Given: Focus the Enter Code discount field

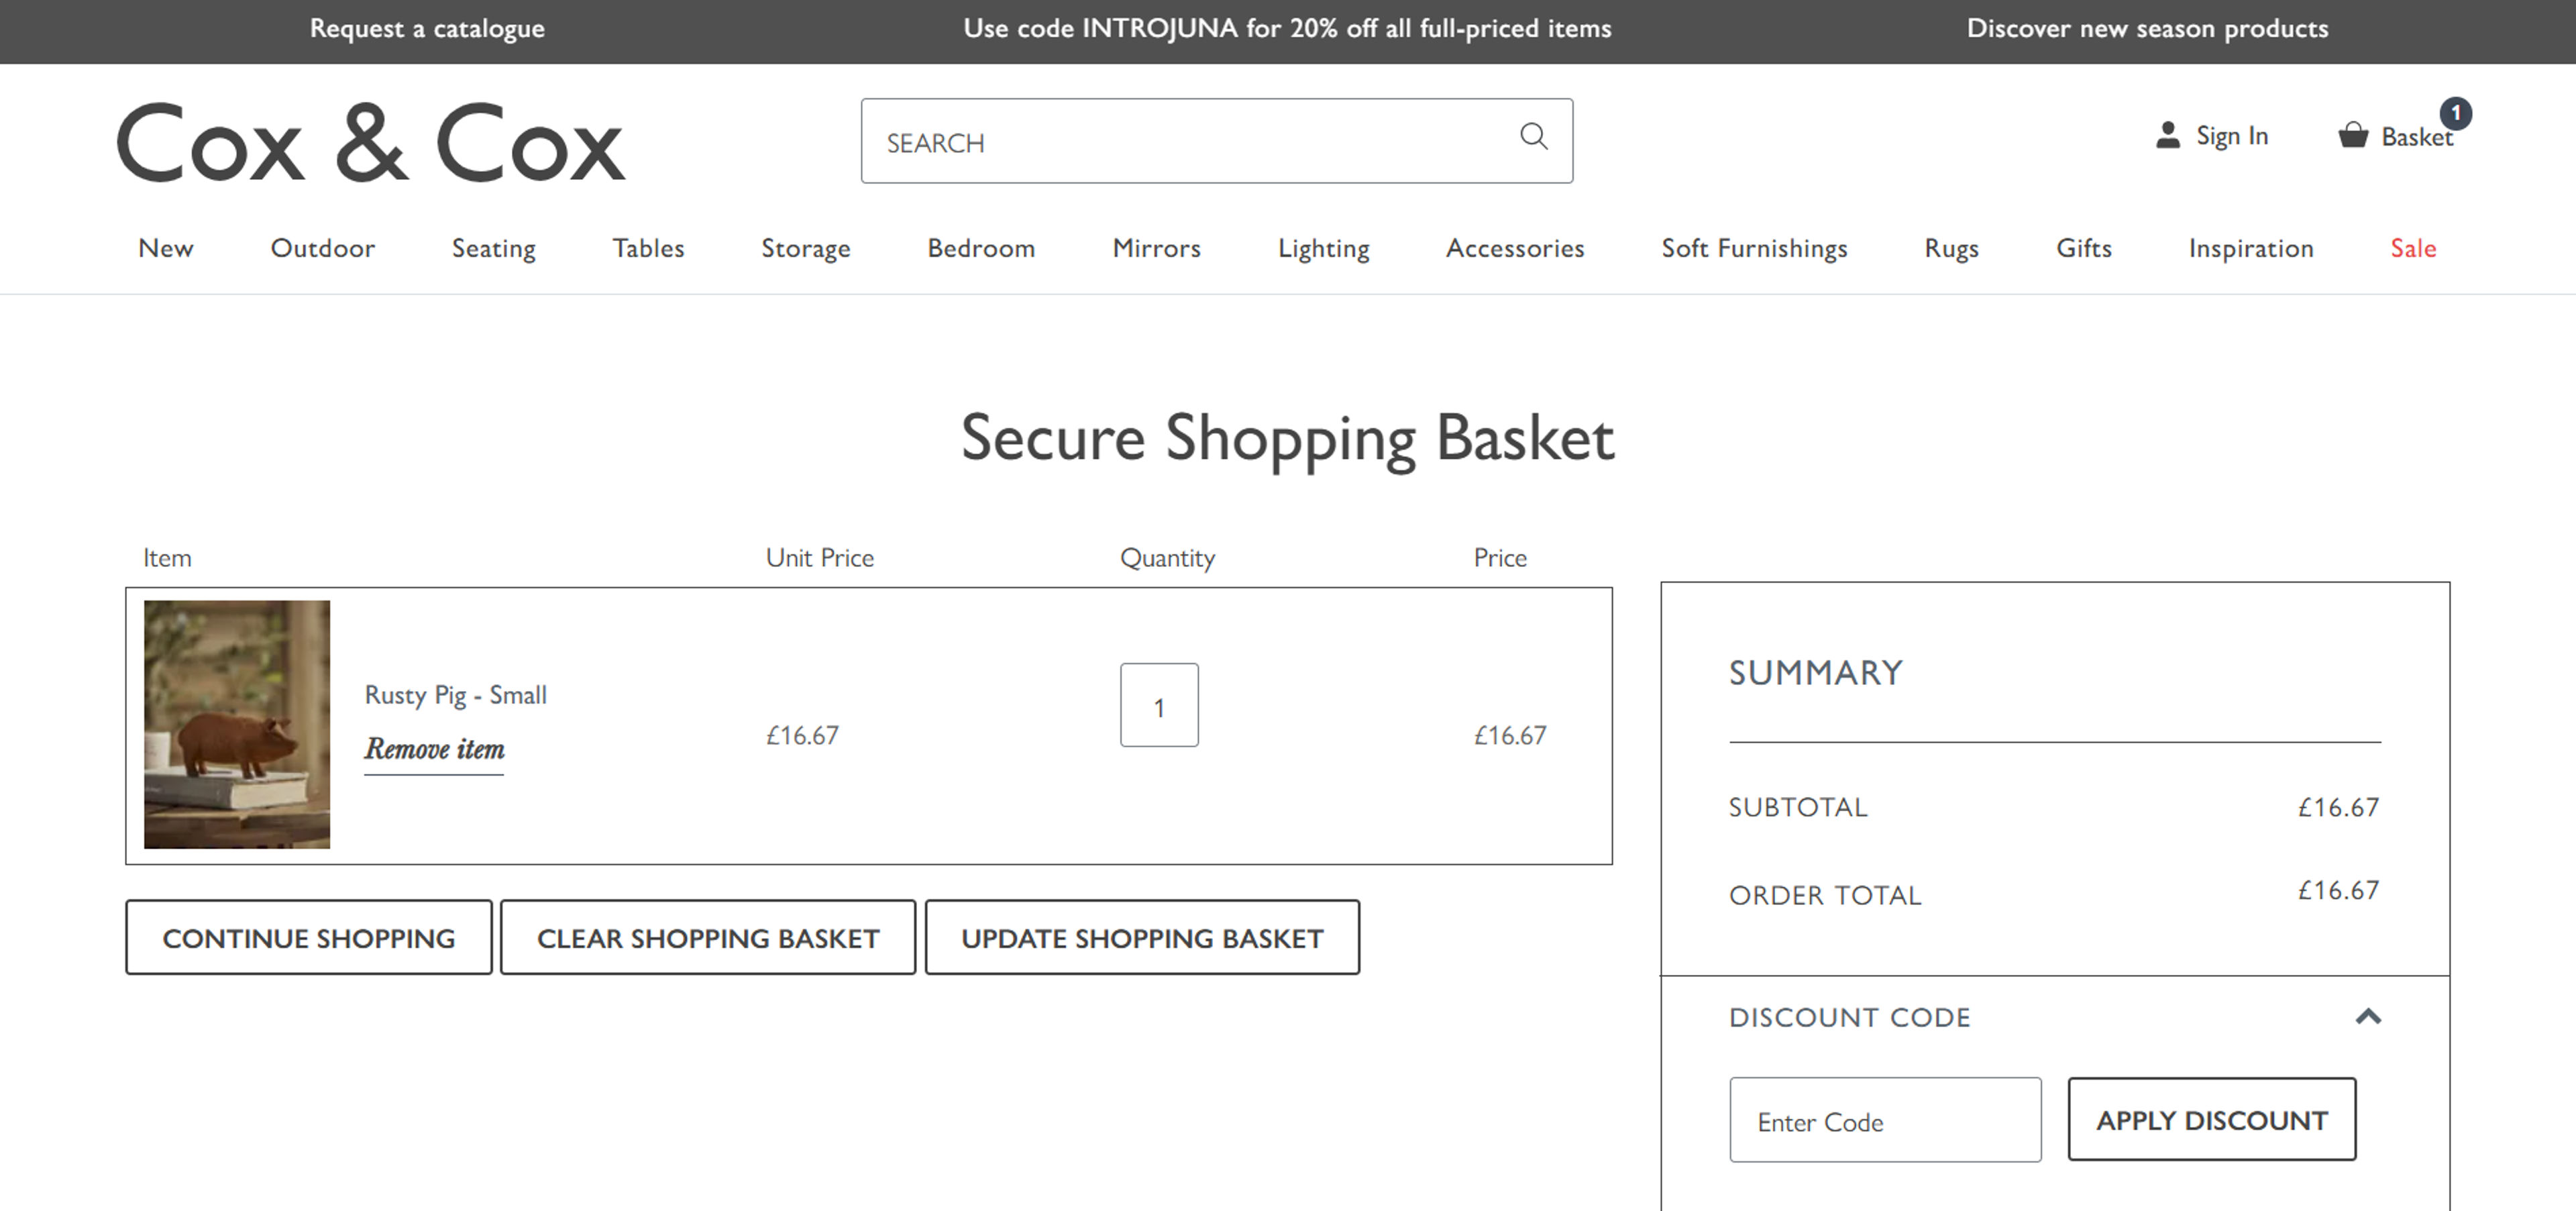Looking at the screenshot, I should 1885,1120.
